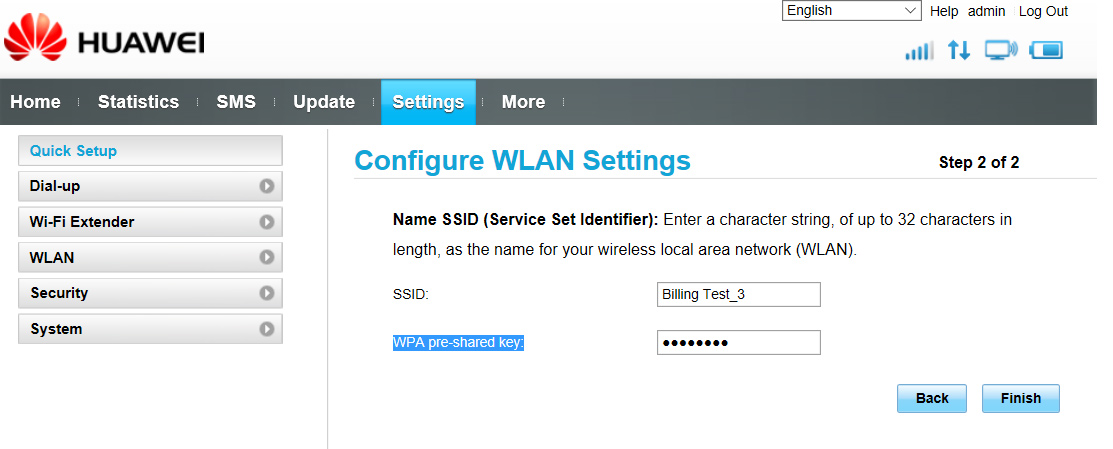
Task: Click the signal strength bars icon
Action: pos(919,50)
